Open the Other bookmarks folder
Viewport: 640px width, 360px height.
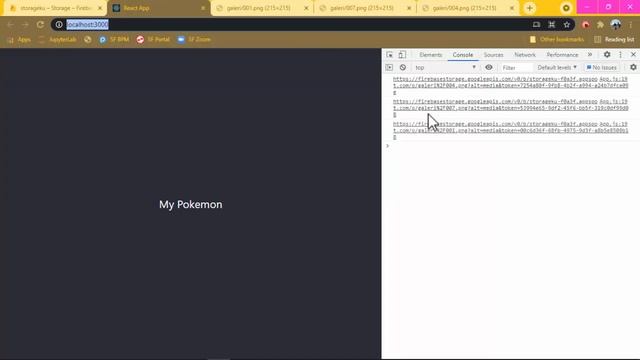coord(557,40)
